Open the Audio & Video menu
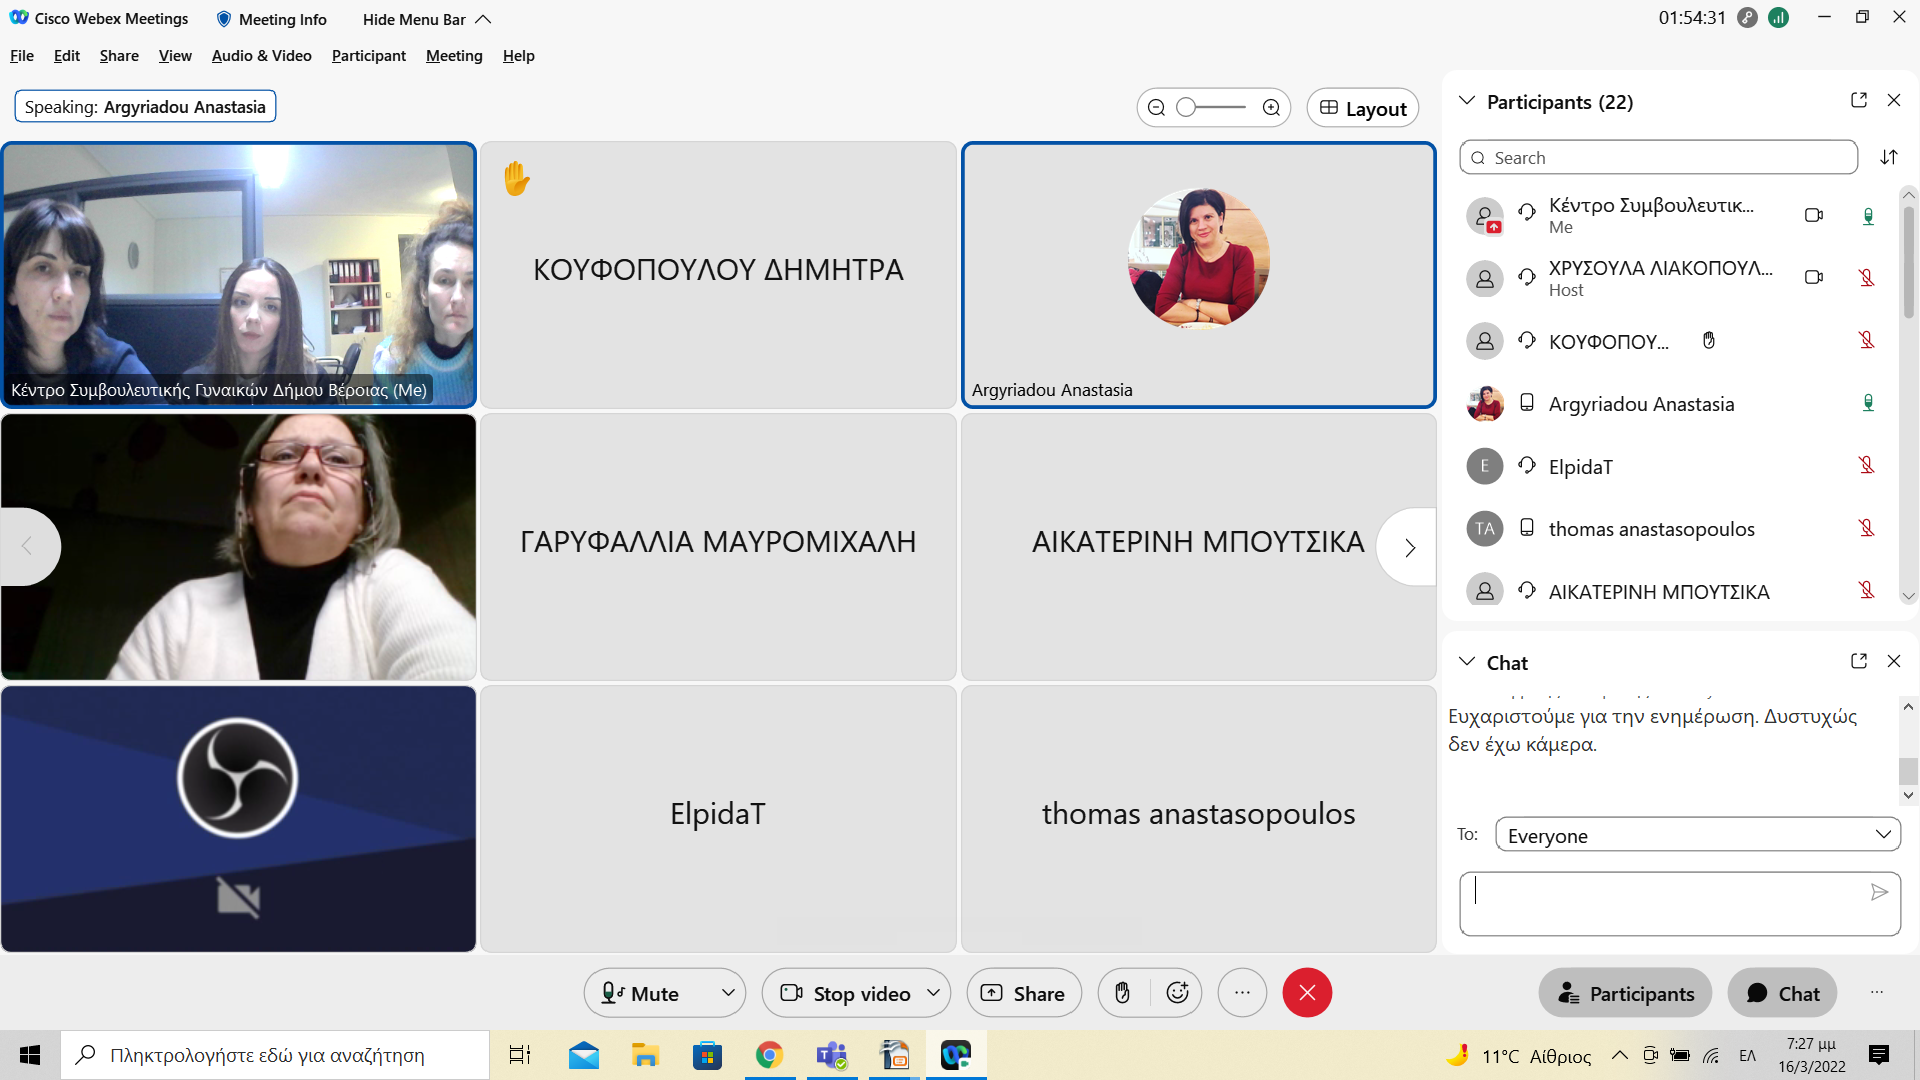The height and width of the screenshot is (1080, 1920). click(262, 55)
